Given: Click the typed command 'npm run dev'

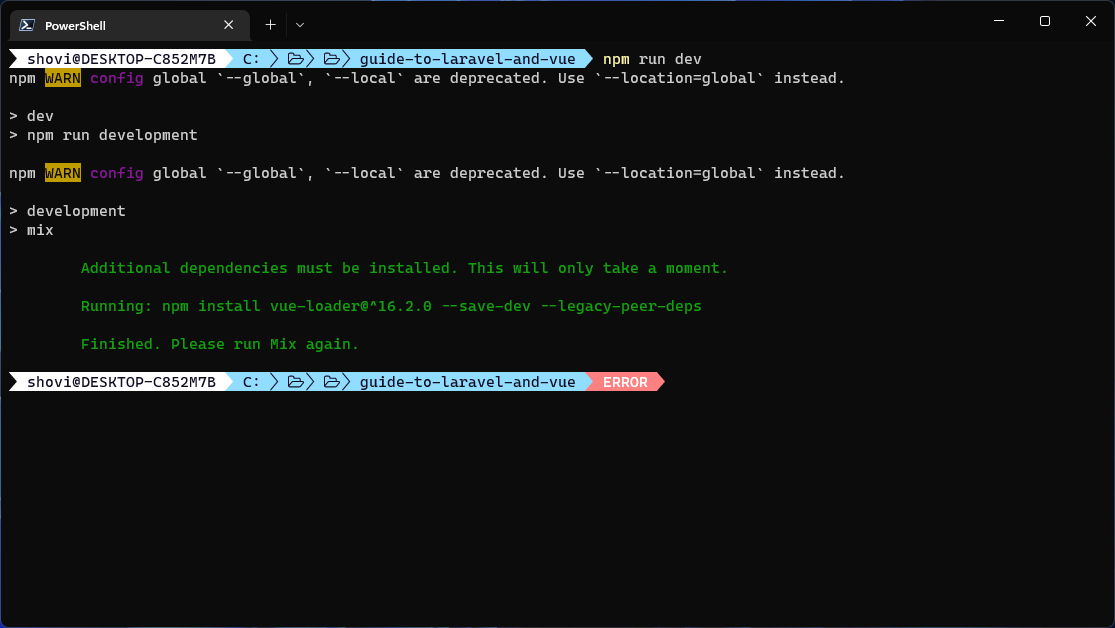Looking at the screenshot, I should click(x=652, y=59).
